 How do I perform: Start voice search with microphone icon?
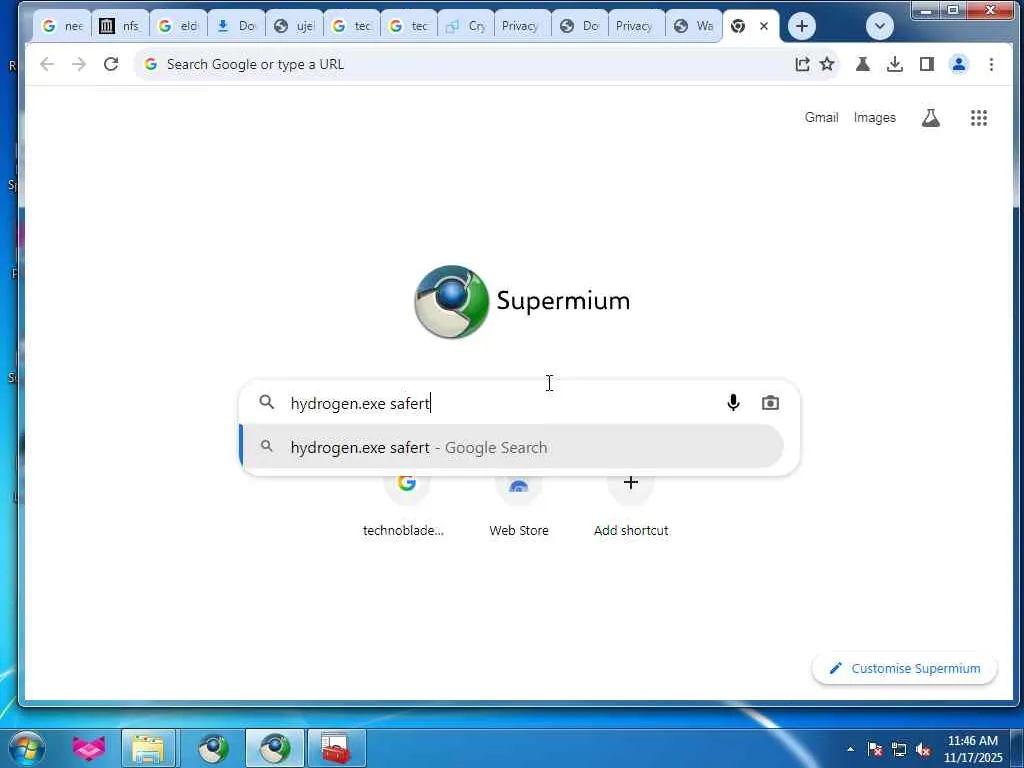tap(733, 402)
